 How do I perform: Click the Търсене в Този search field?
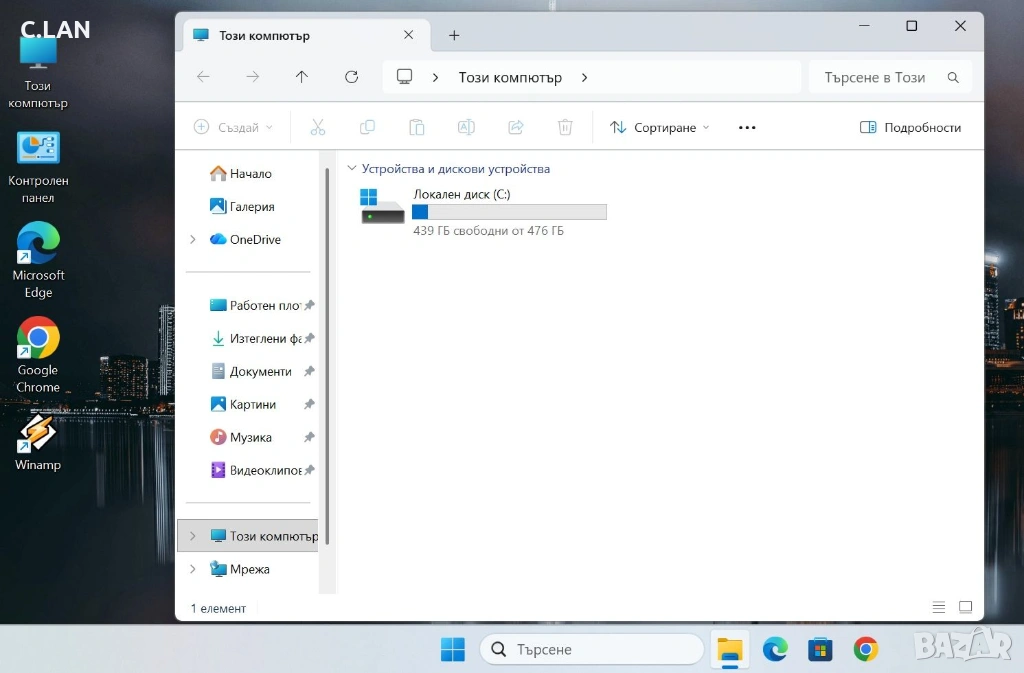(x=880, y=77)
